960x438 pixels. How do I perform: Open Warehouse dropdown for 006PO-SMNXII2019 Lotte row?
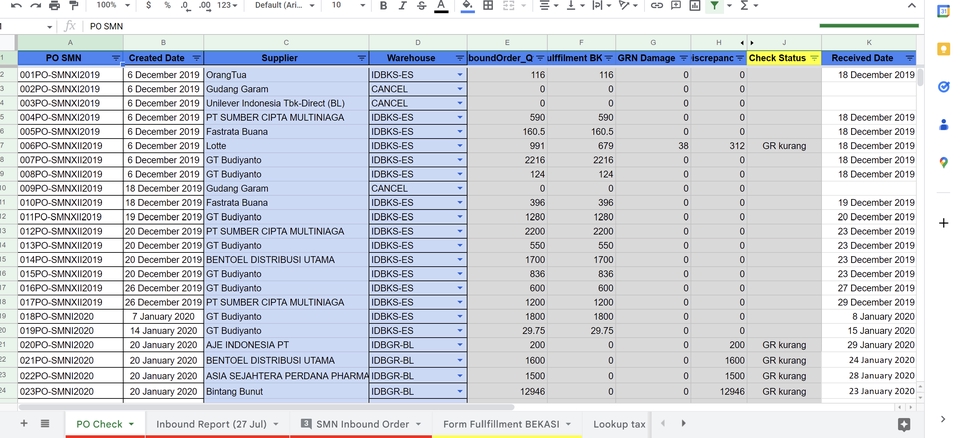pyautogui.click(x=460, y=146)
